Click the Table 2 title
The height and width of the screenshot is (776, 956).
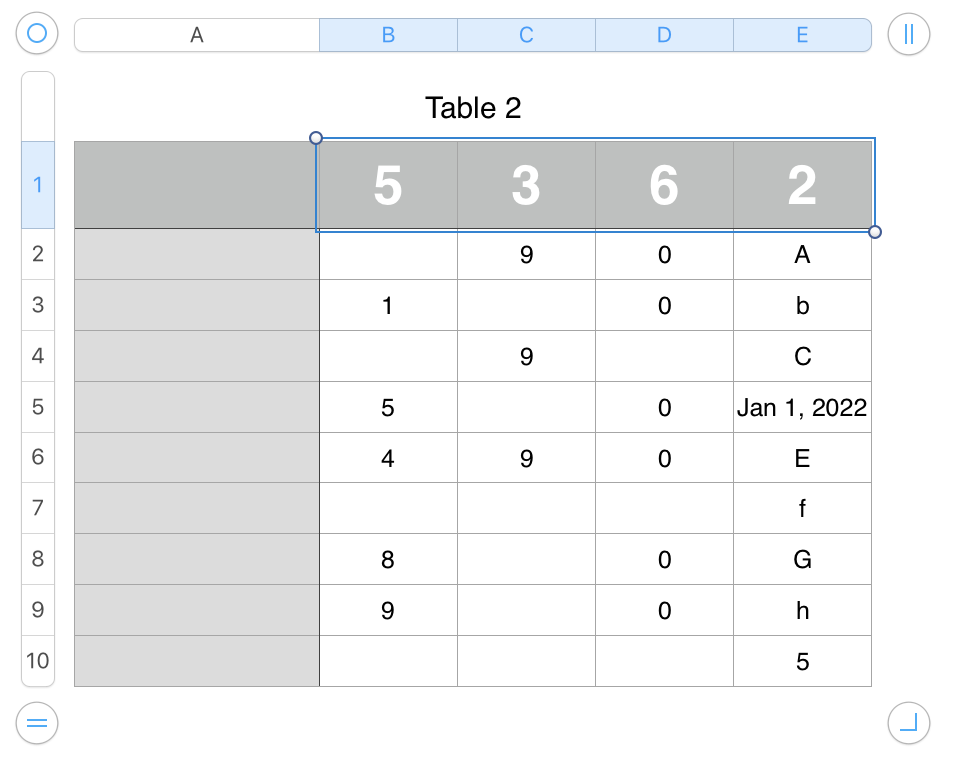[x=473, y=108]
